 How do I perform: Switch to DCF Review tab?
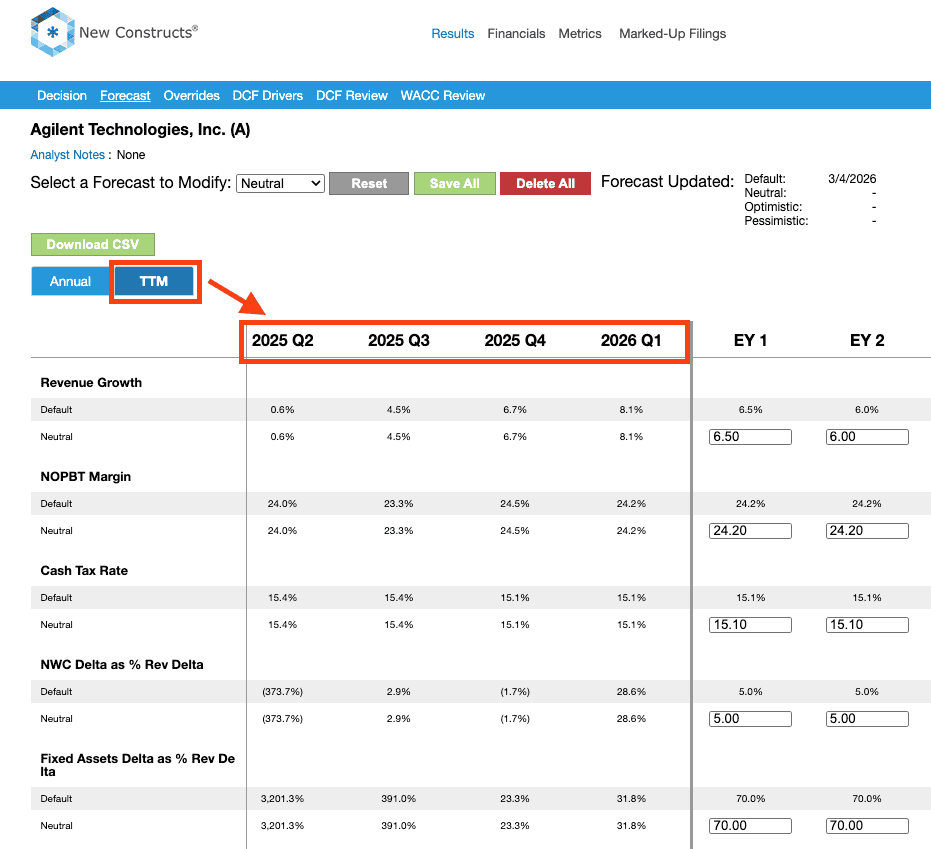[351, 96]
